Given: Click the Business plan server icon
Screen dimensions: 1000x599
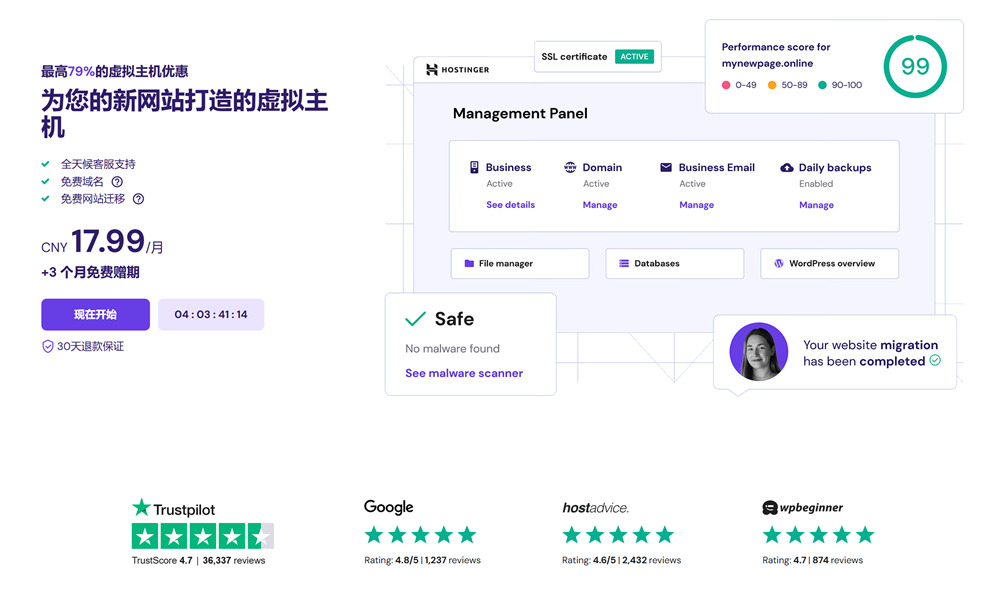Looking at the screenshot, I should coord(474,167).
